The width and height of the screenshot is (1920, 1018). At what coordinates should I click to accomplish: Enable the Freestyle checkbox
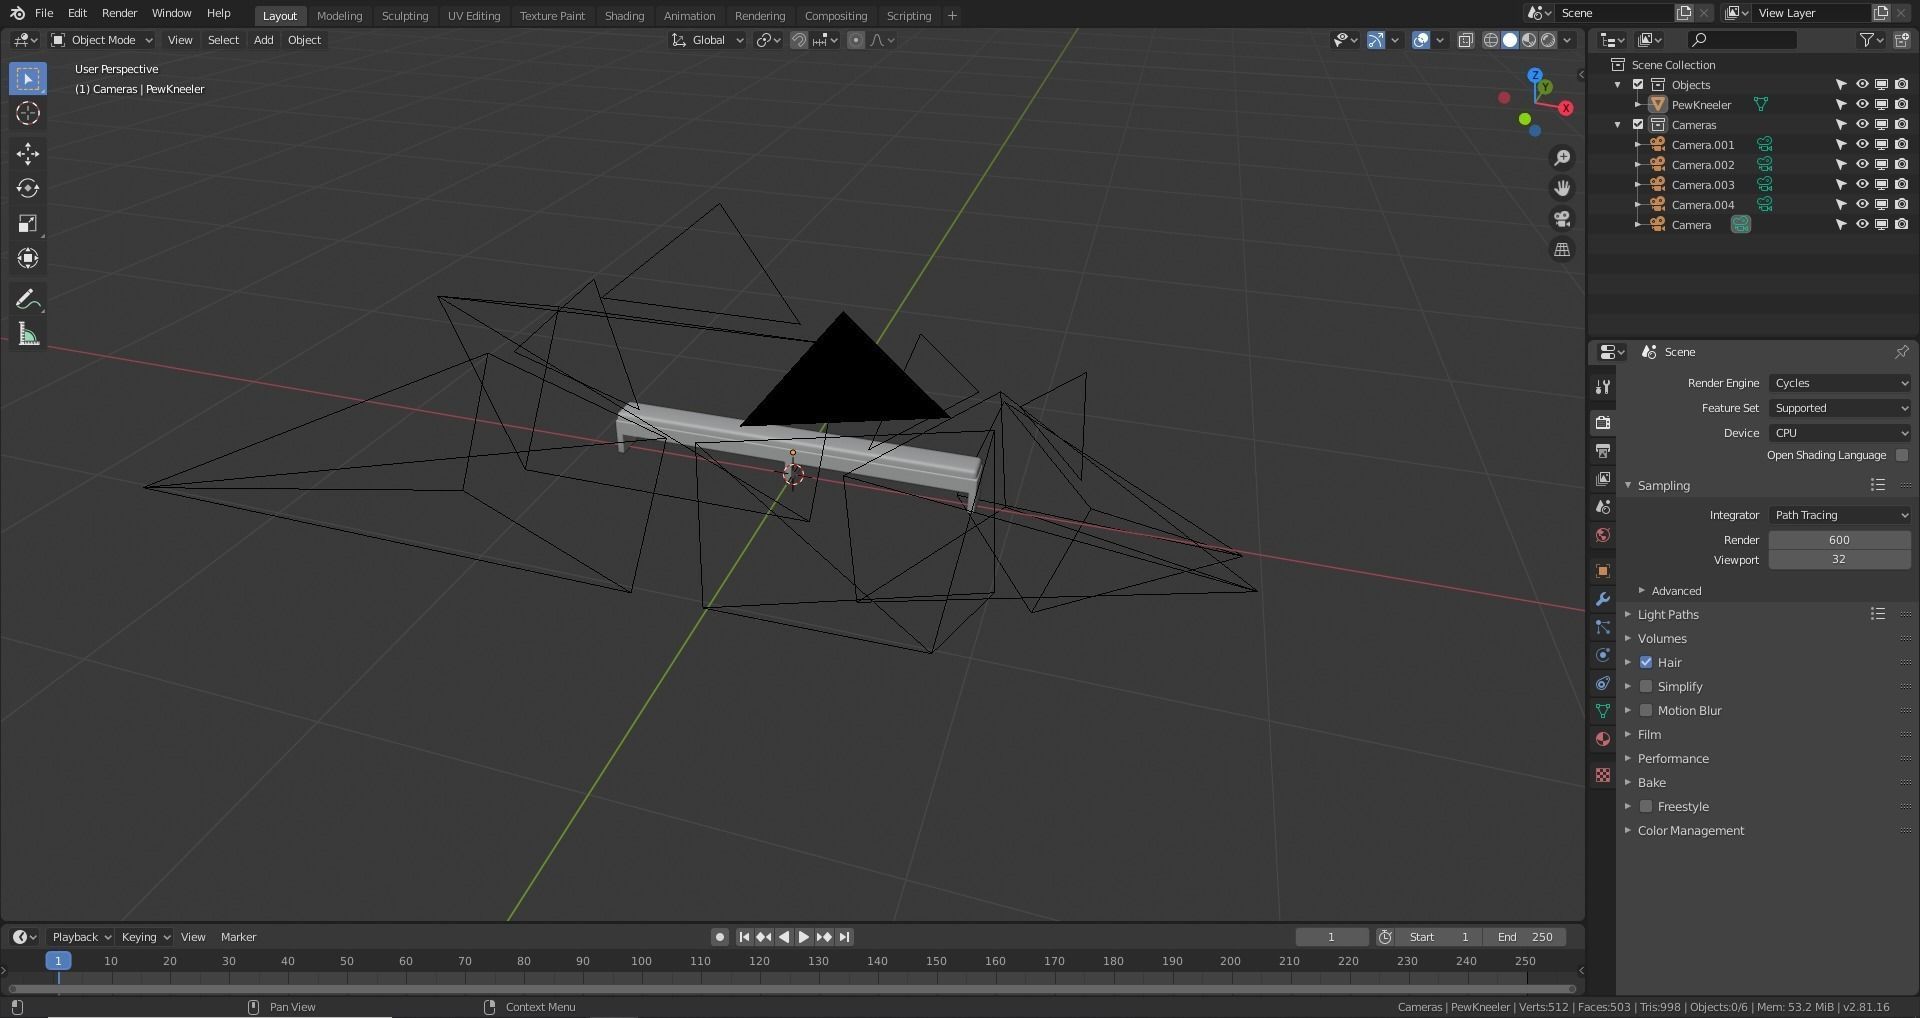coord(1646,807)
